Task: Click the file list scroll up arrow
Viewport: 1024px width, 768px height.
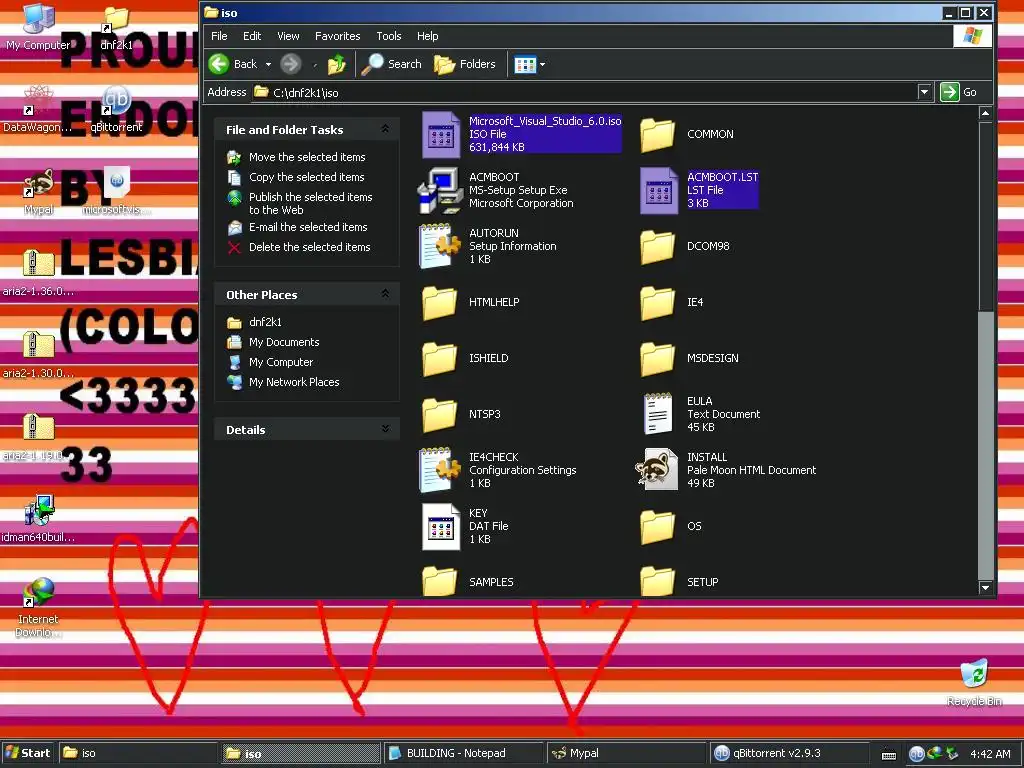Action: point(985,114)
